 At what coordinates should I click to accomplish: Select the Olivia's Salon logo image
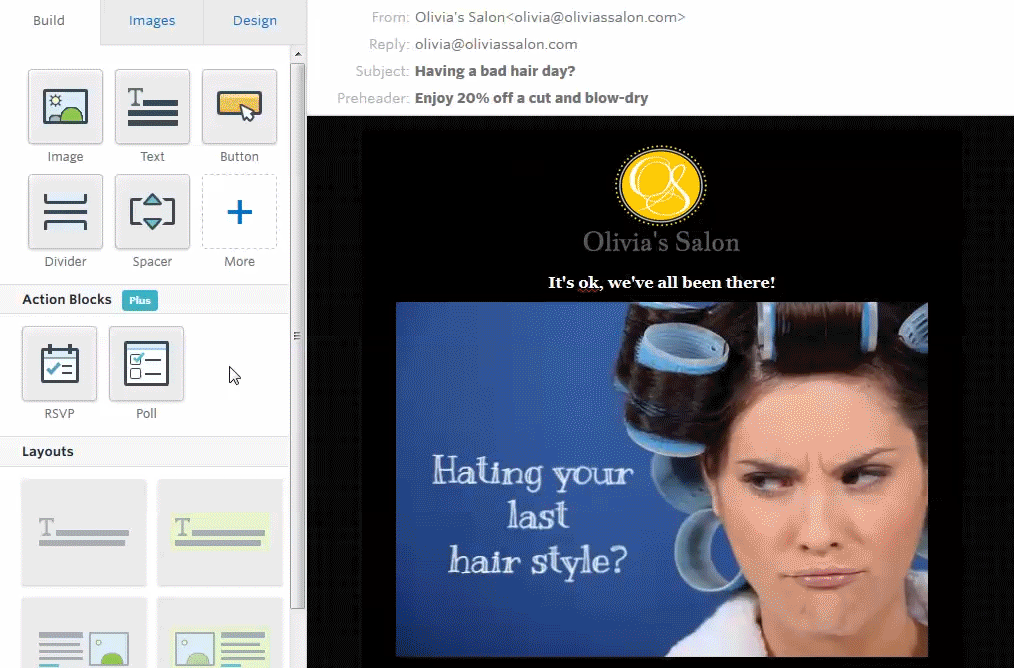(x=661, y=199)
